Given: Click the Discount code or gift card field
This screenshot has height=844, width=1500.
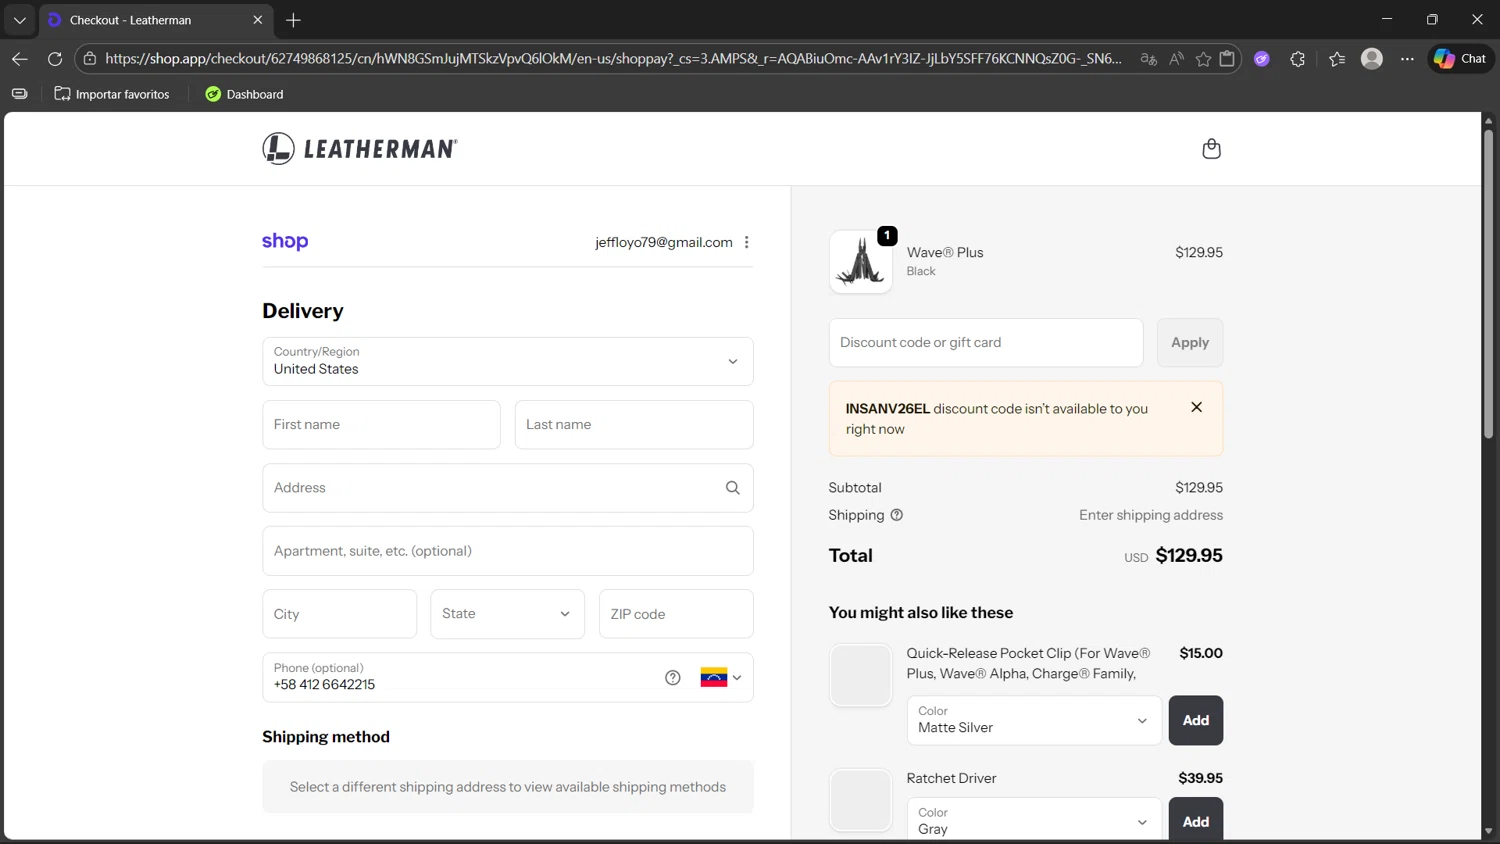Looking at the screenshot, I should pos(986,343).
